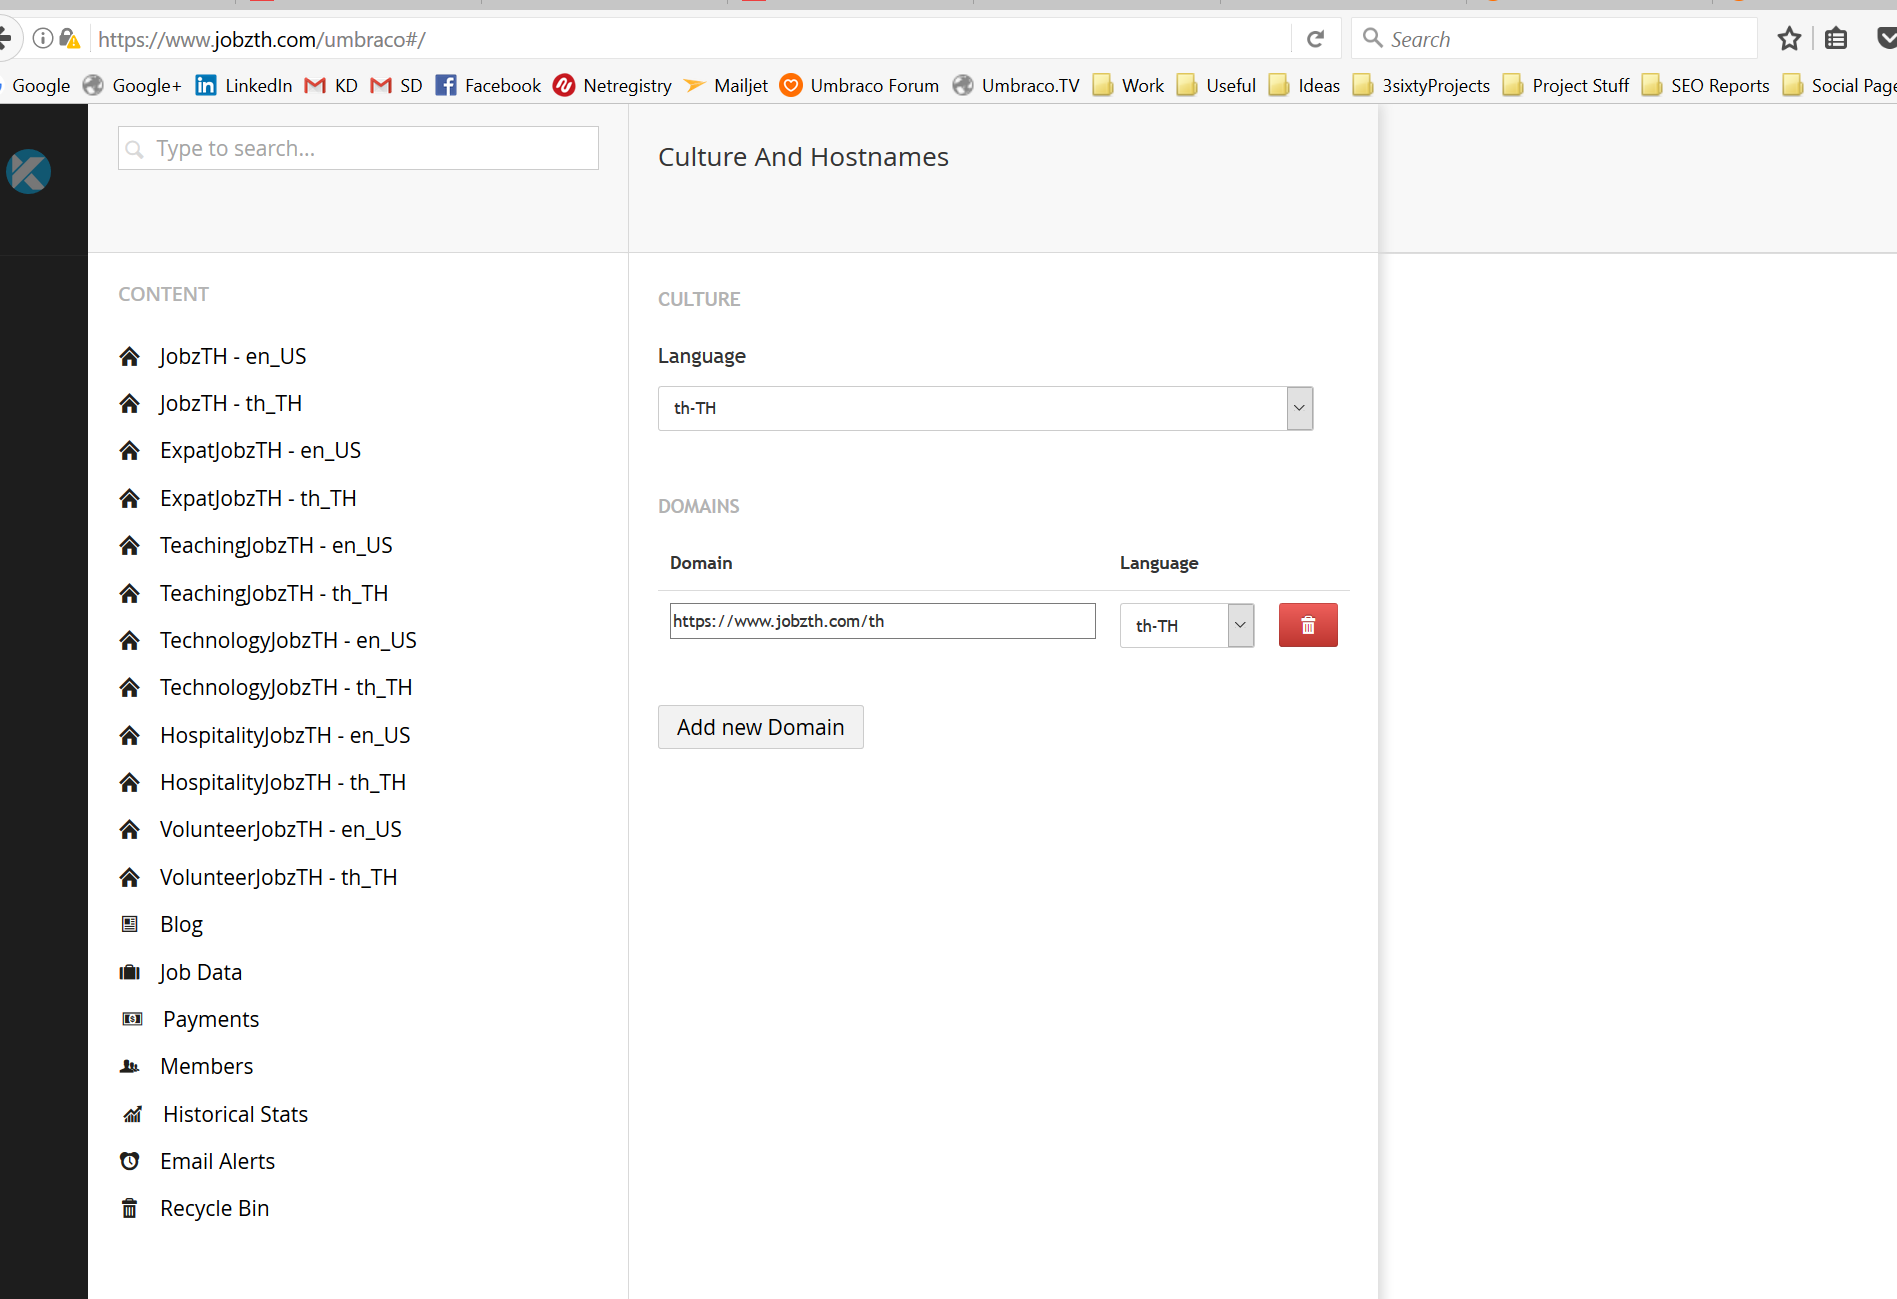Click the Domain URL text field

tap(883, 621)
